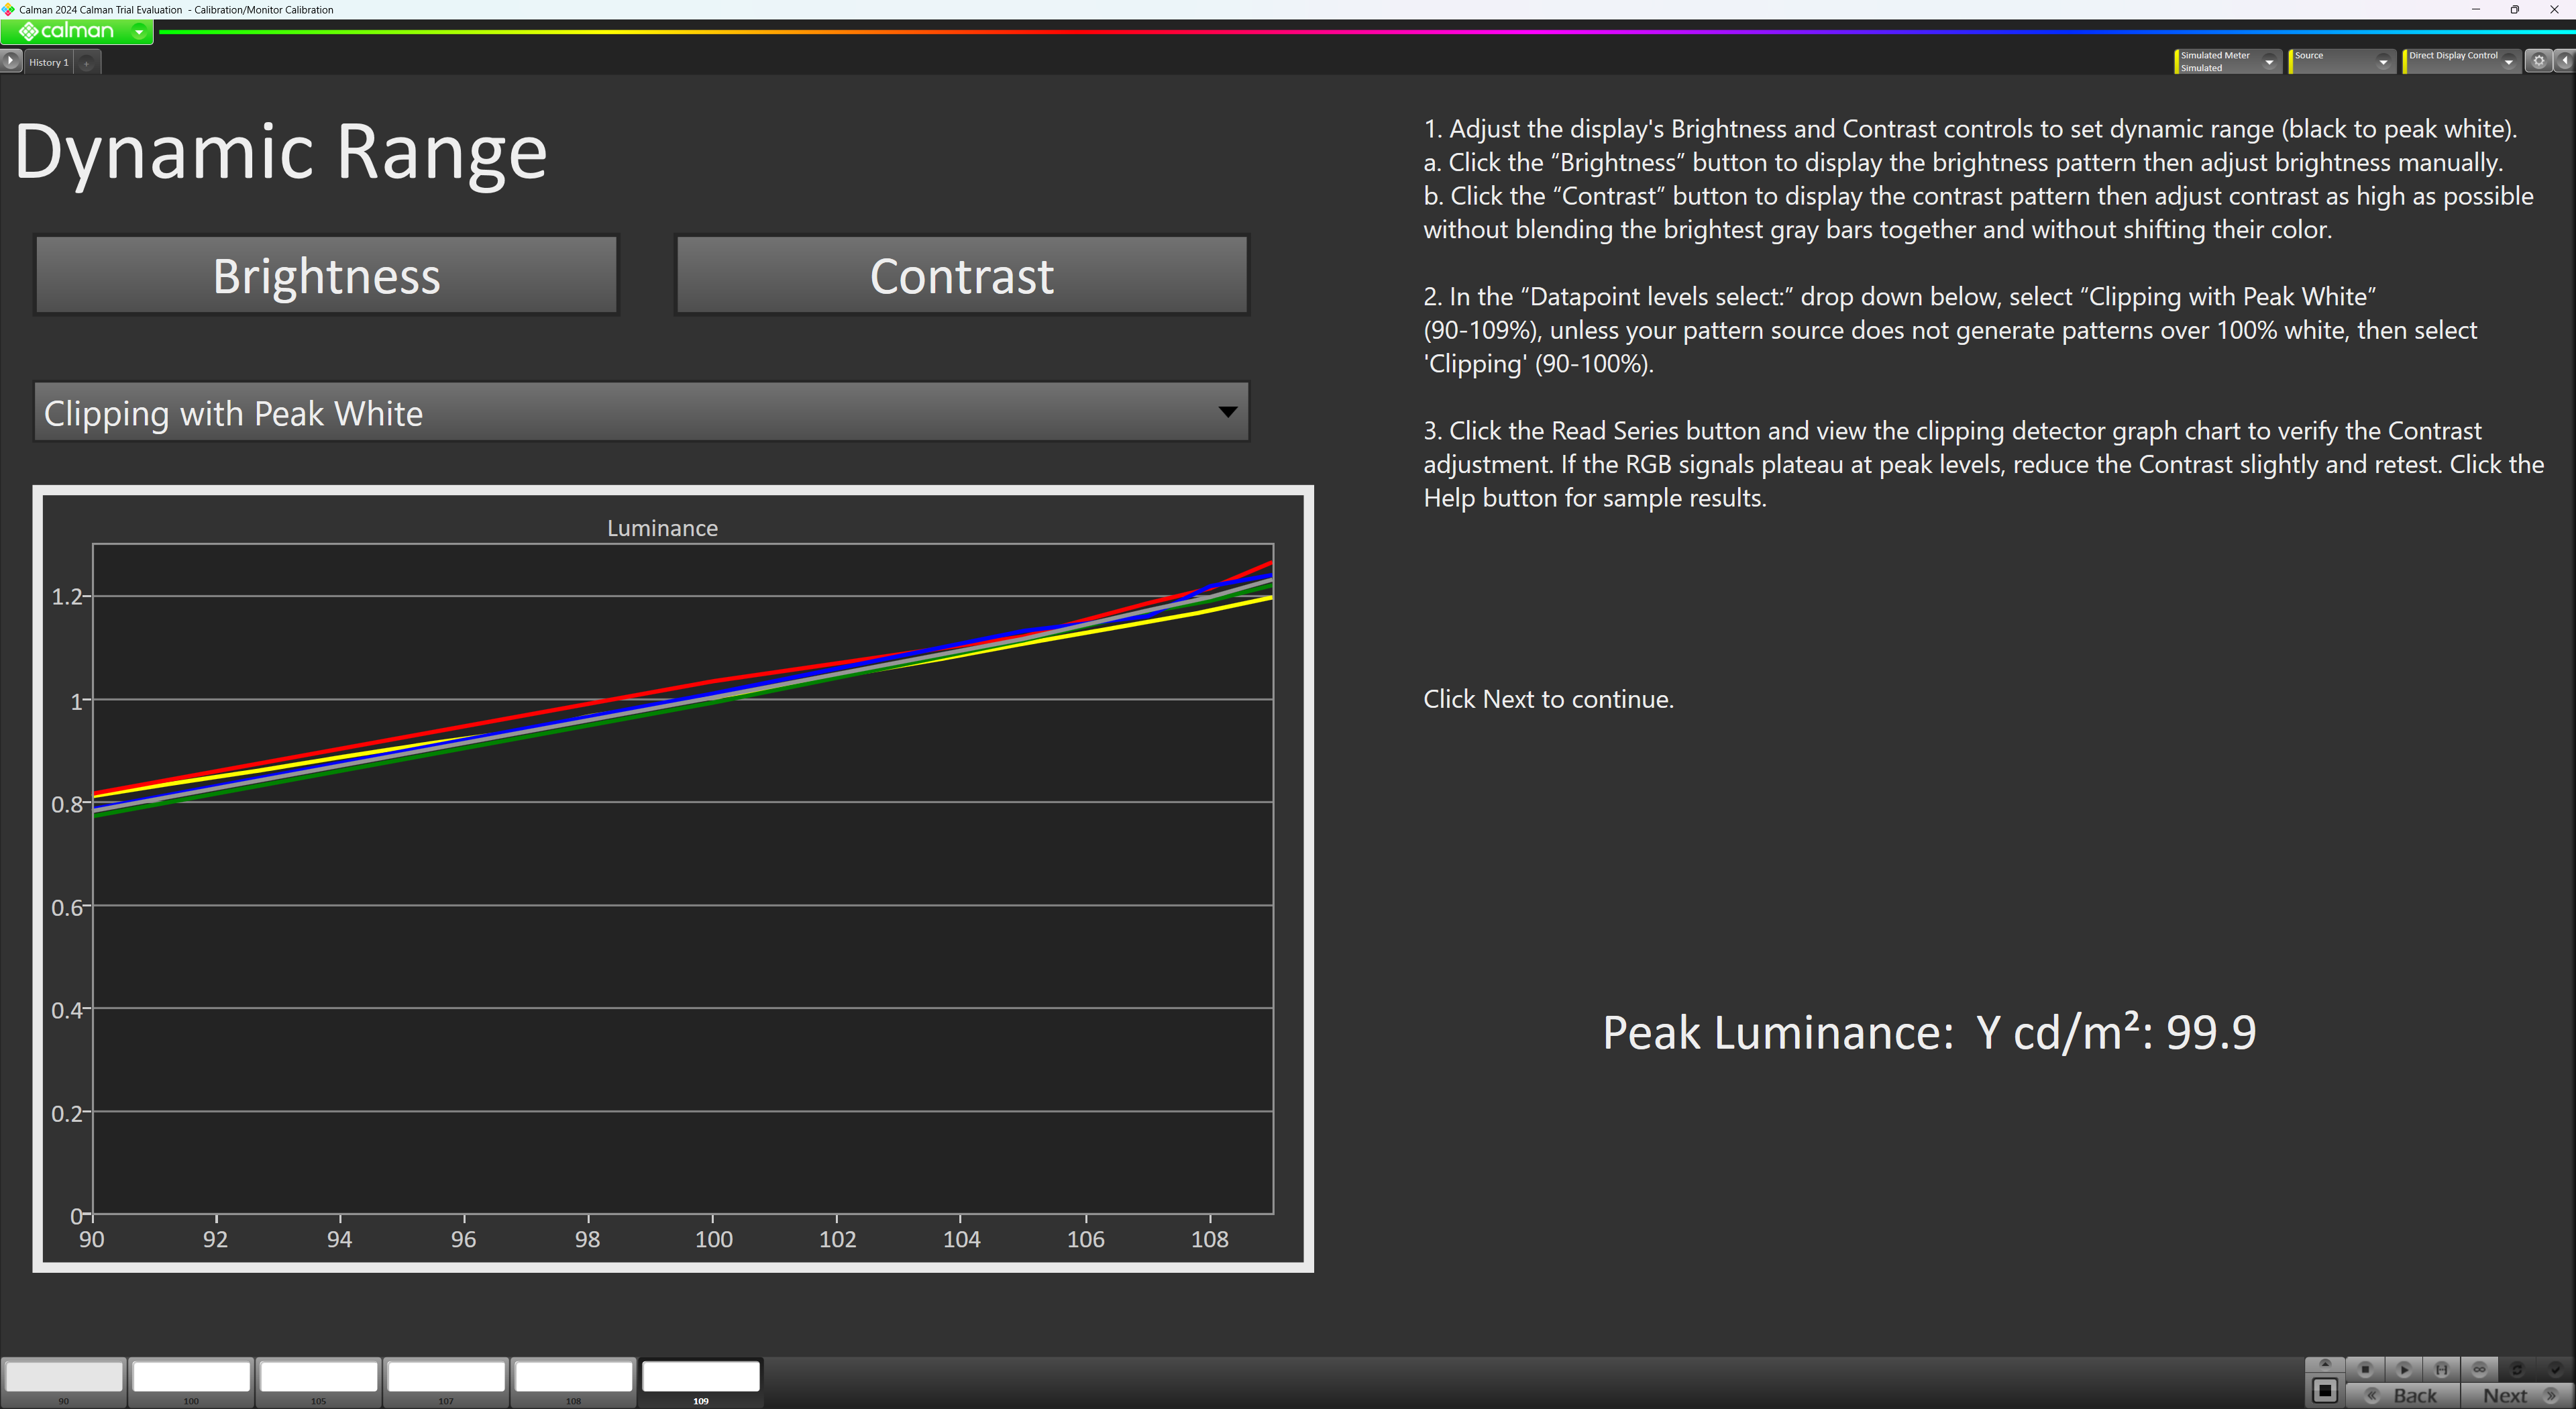
Task: Restore down the Calman window
Action: (2515, 9)
